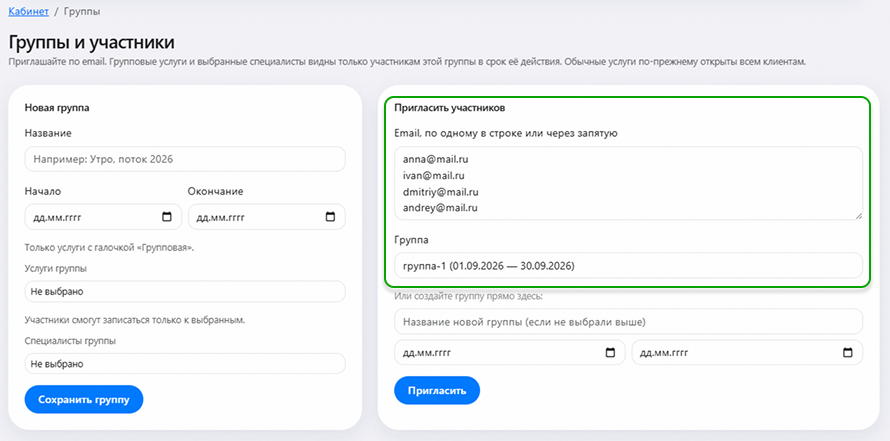The image size is (890, 441).
Task: Open the Специалисты группы dropdown
Action: [x=185, y=364]
